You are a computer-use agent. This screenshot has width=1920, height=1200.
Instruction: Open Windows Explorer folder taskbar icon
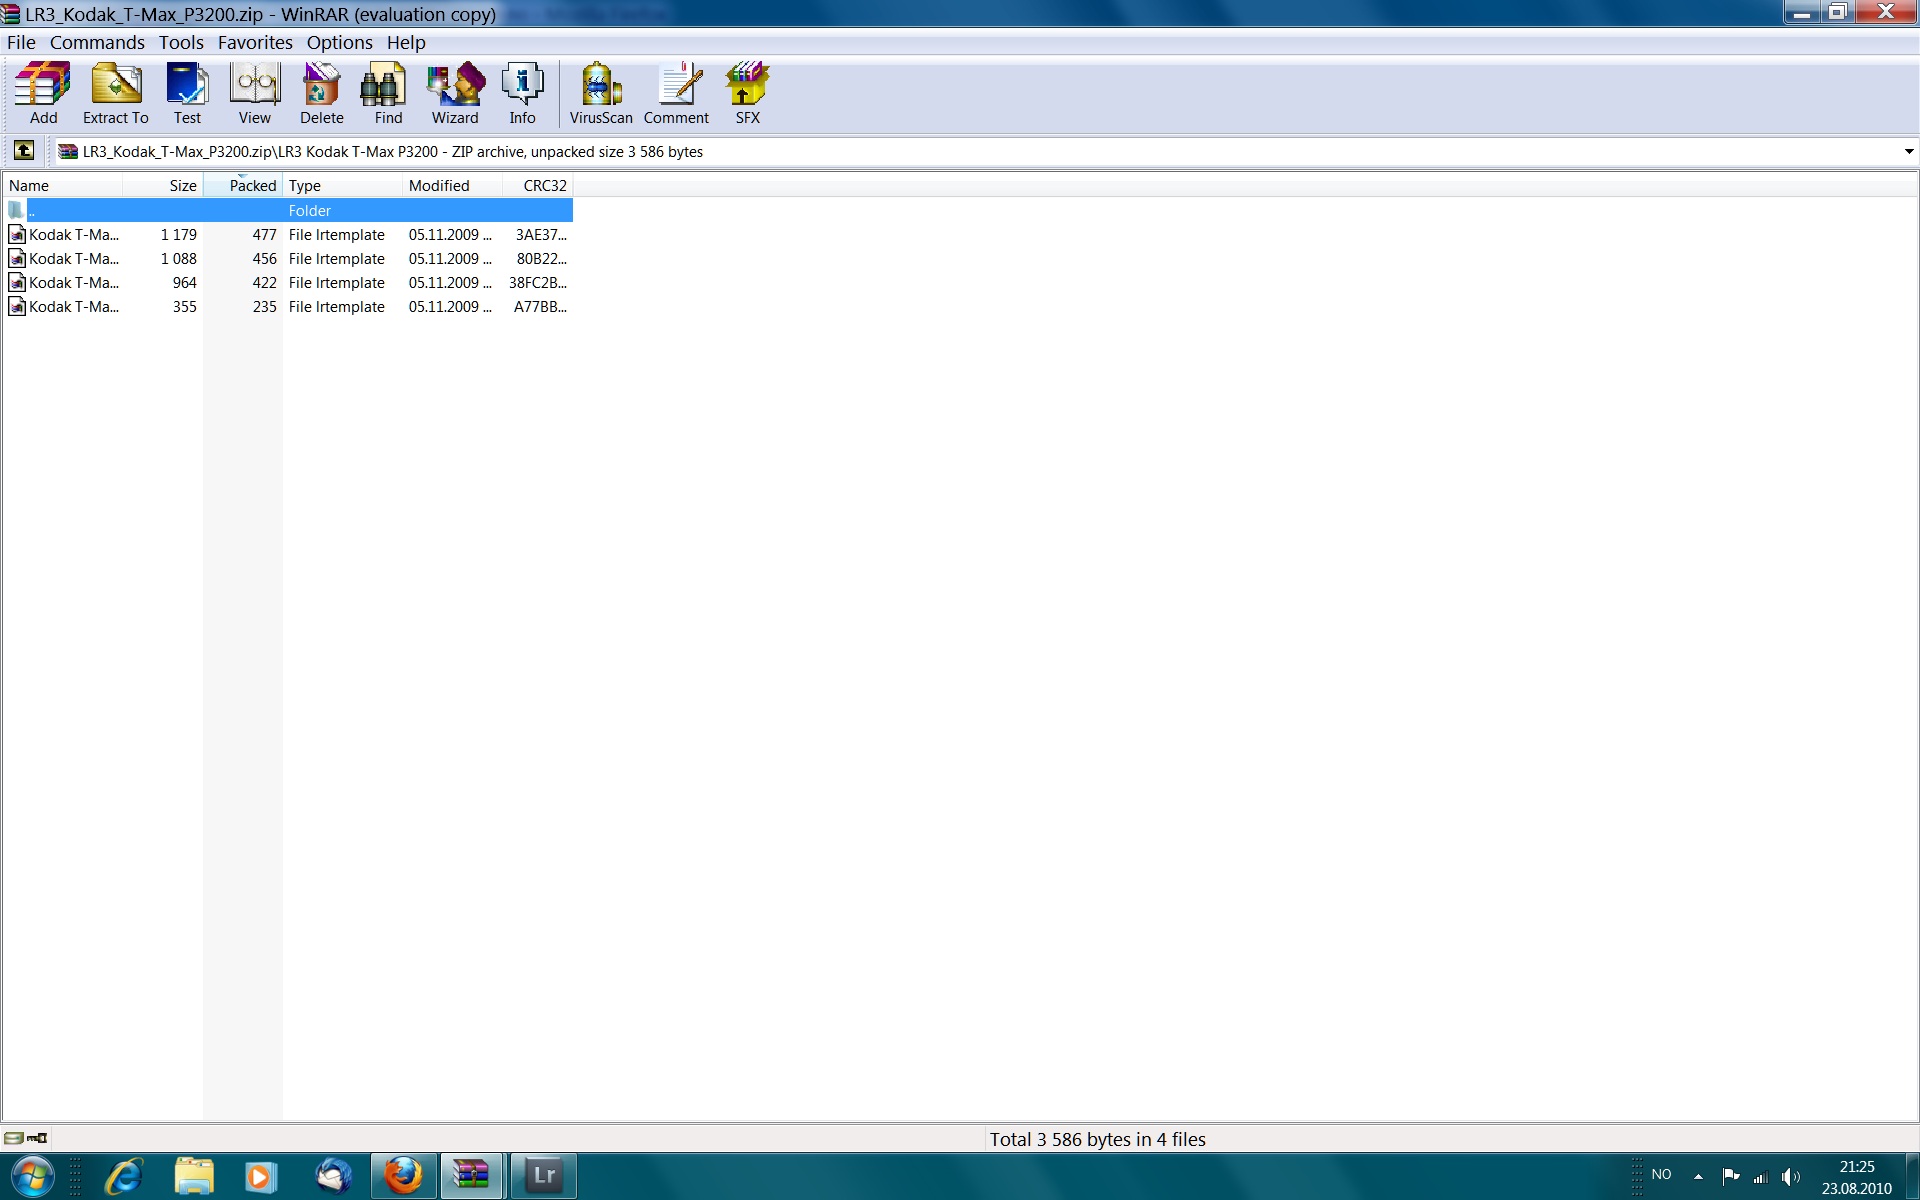194,1176
